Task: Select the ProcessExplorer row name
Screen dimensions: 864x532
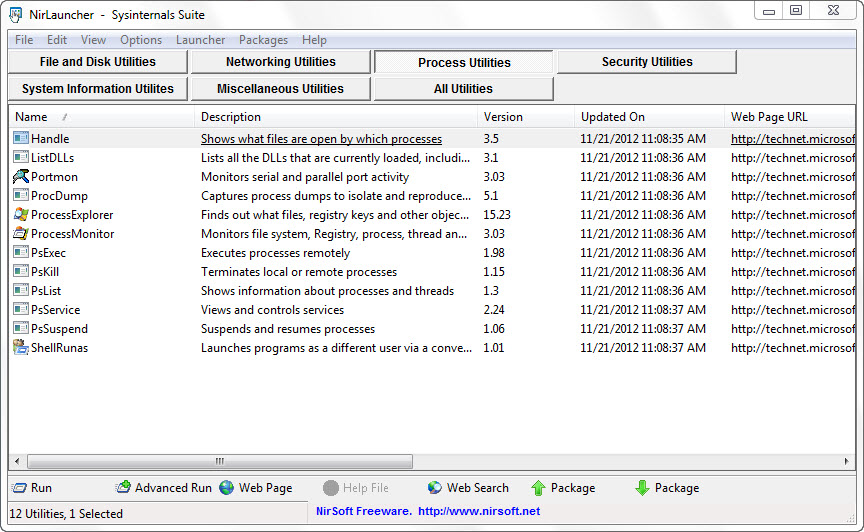Action: click(x=72, y=215)
